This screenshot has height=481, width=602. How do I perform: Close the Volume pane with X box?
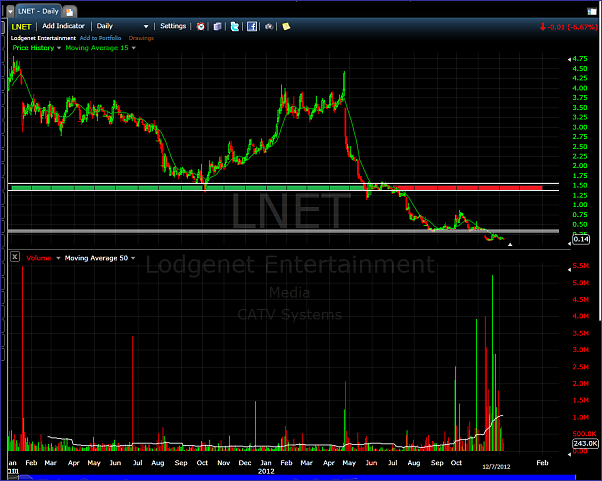coord(15,257)
